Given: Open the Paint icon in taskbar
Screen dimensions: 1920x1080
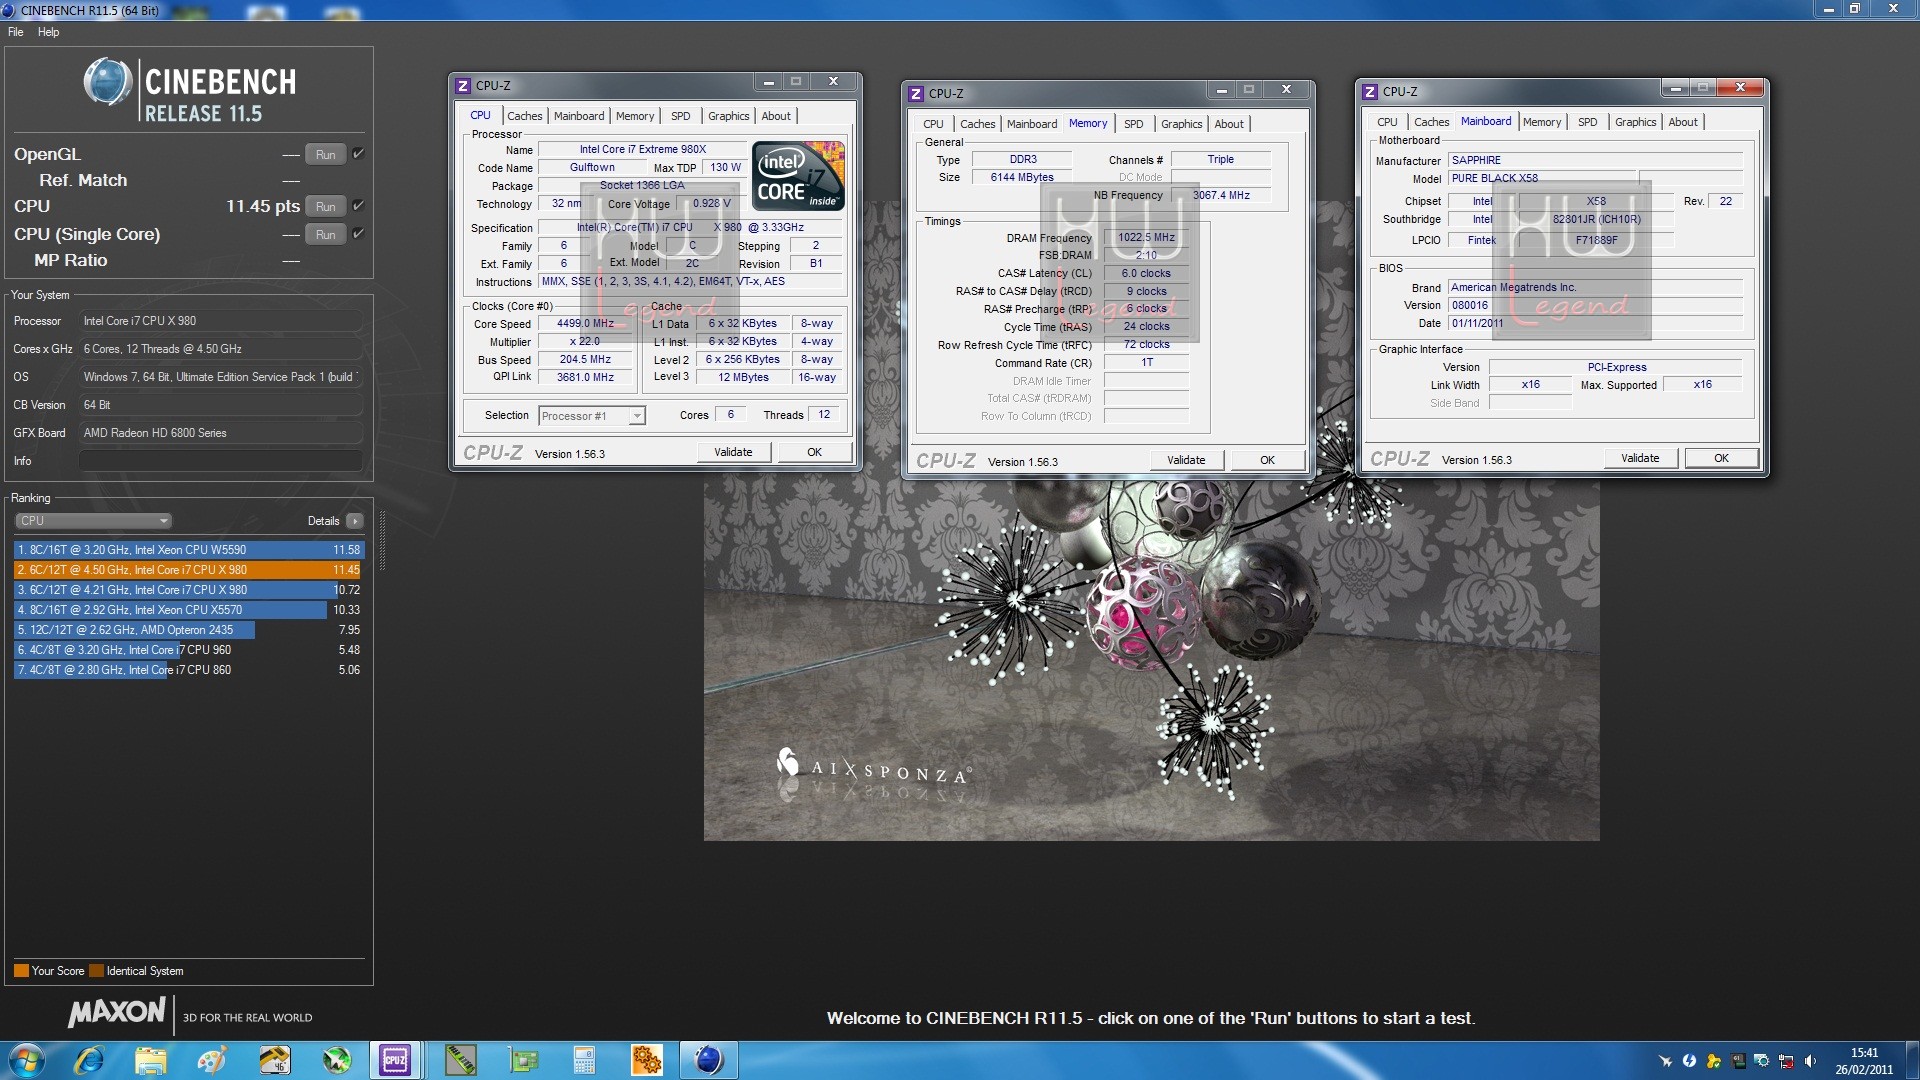Looking at the screenshot, I should tap(212, 1060).
